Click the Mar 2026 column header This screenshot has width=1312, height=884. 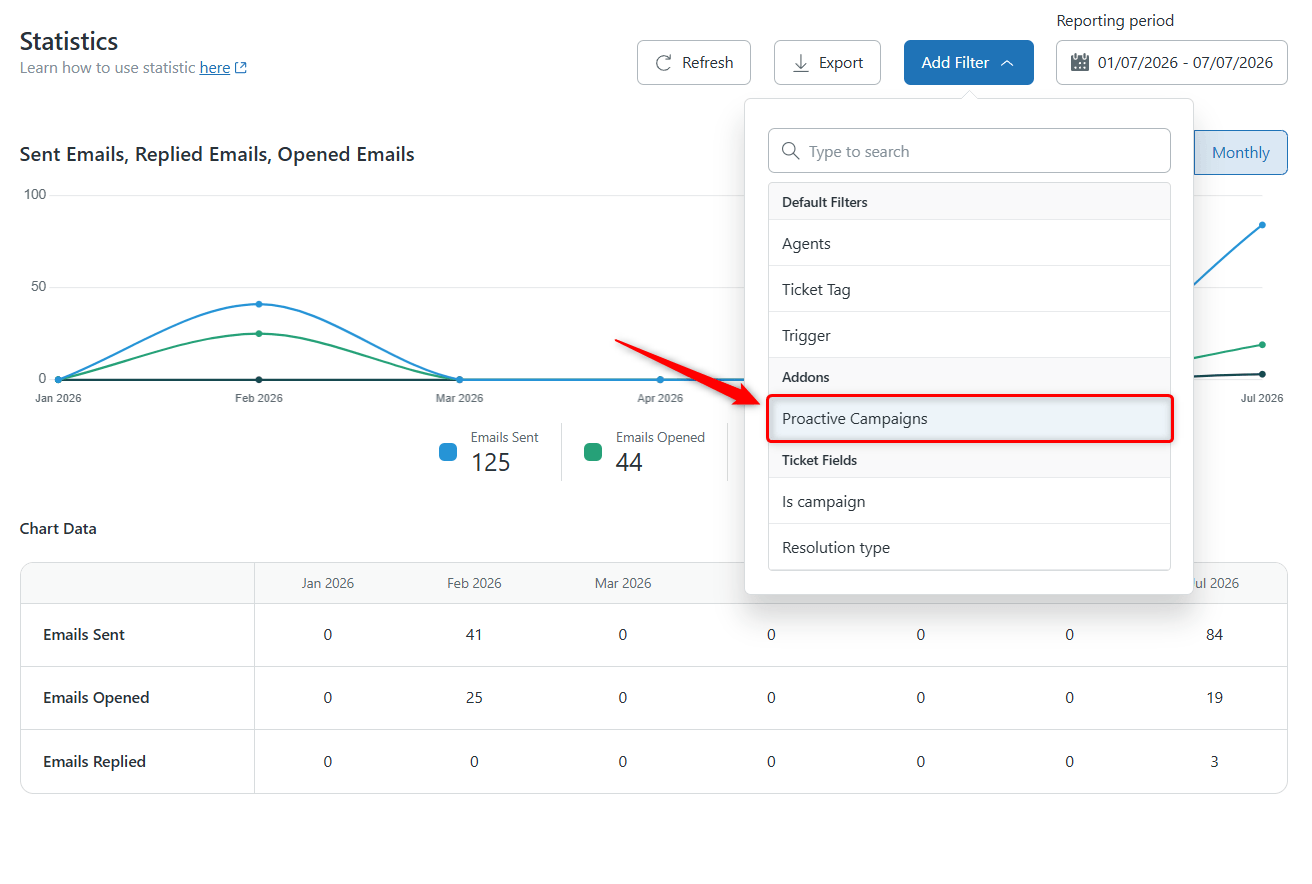[x=623, y=583]
